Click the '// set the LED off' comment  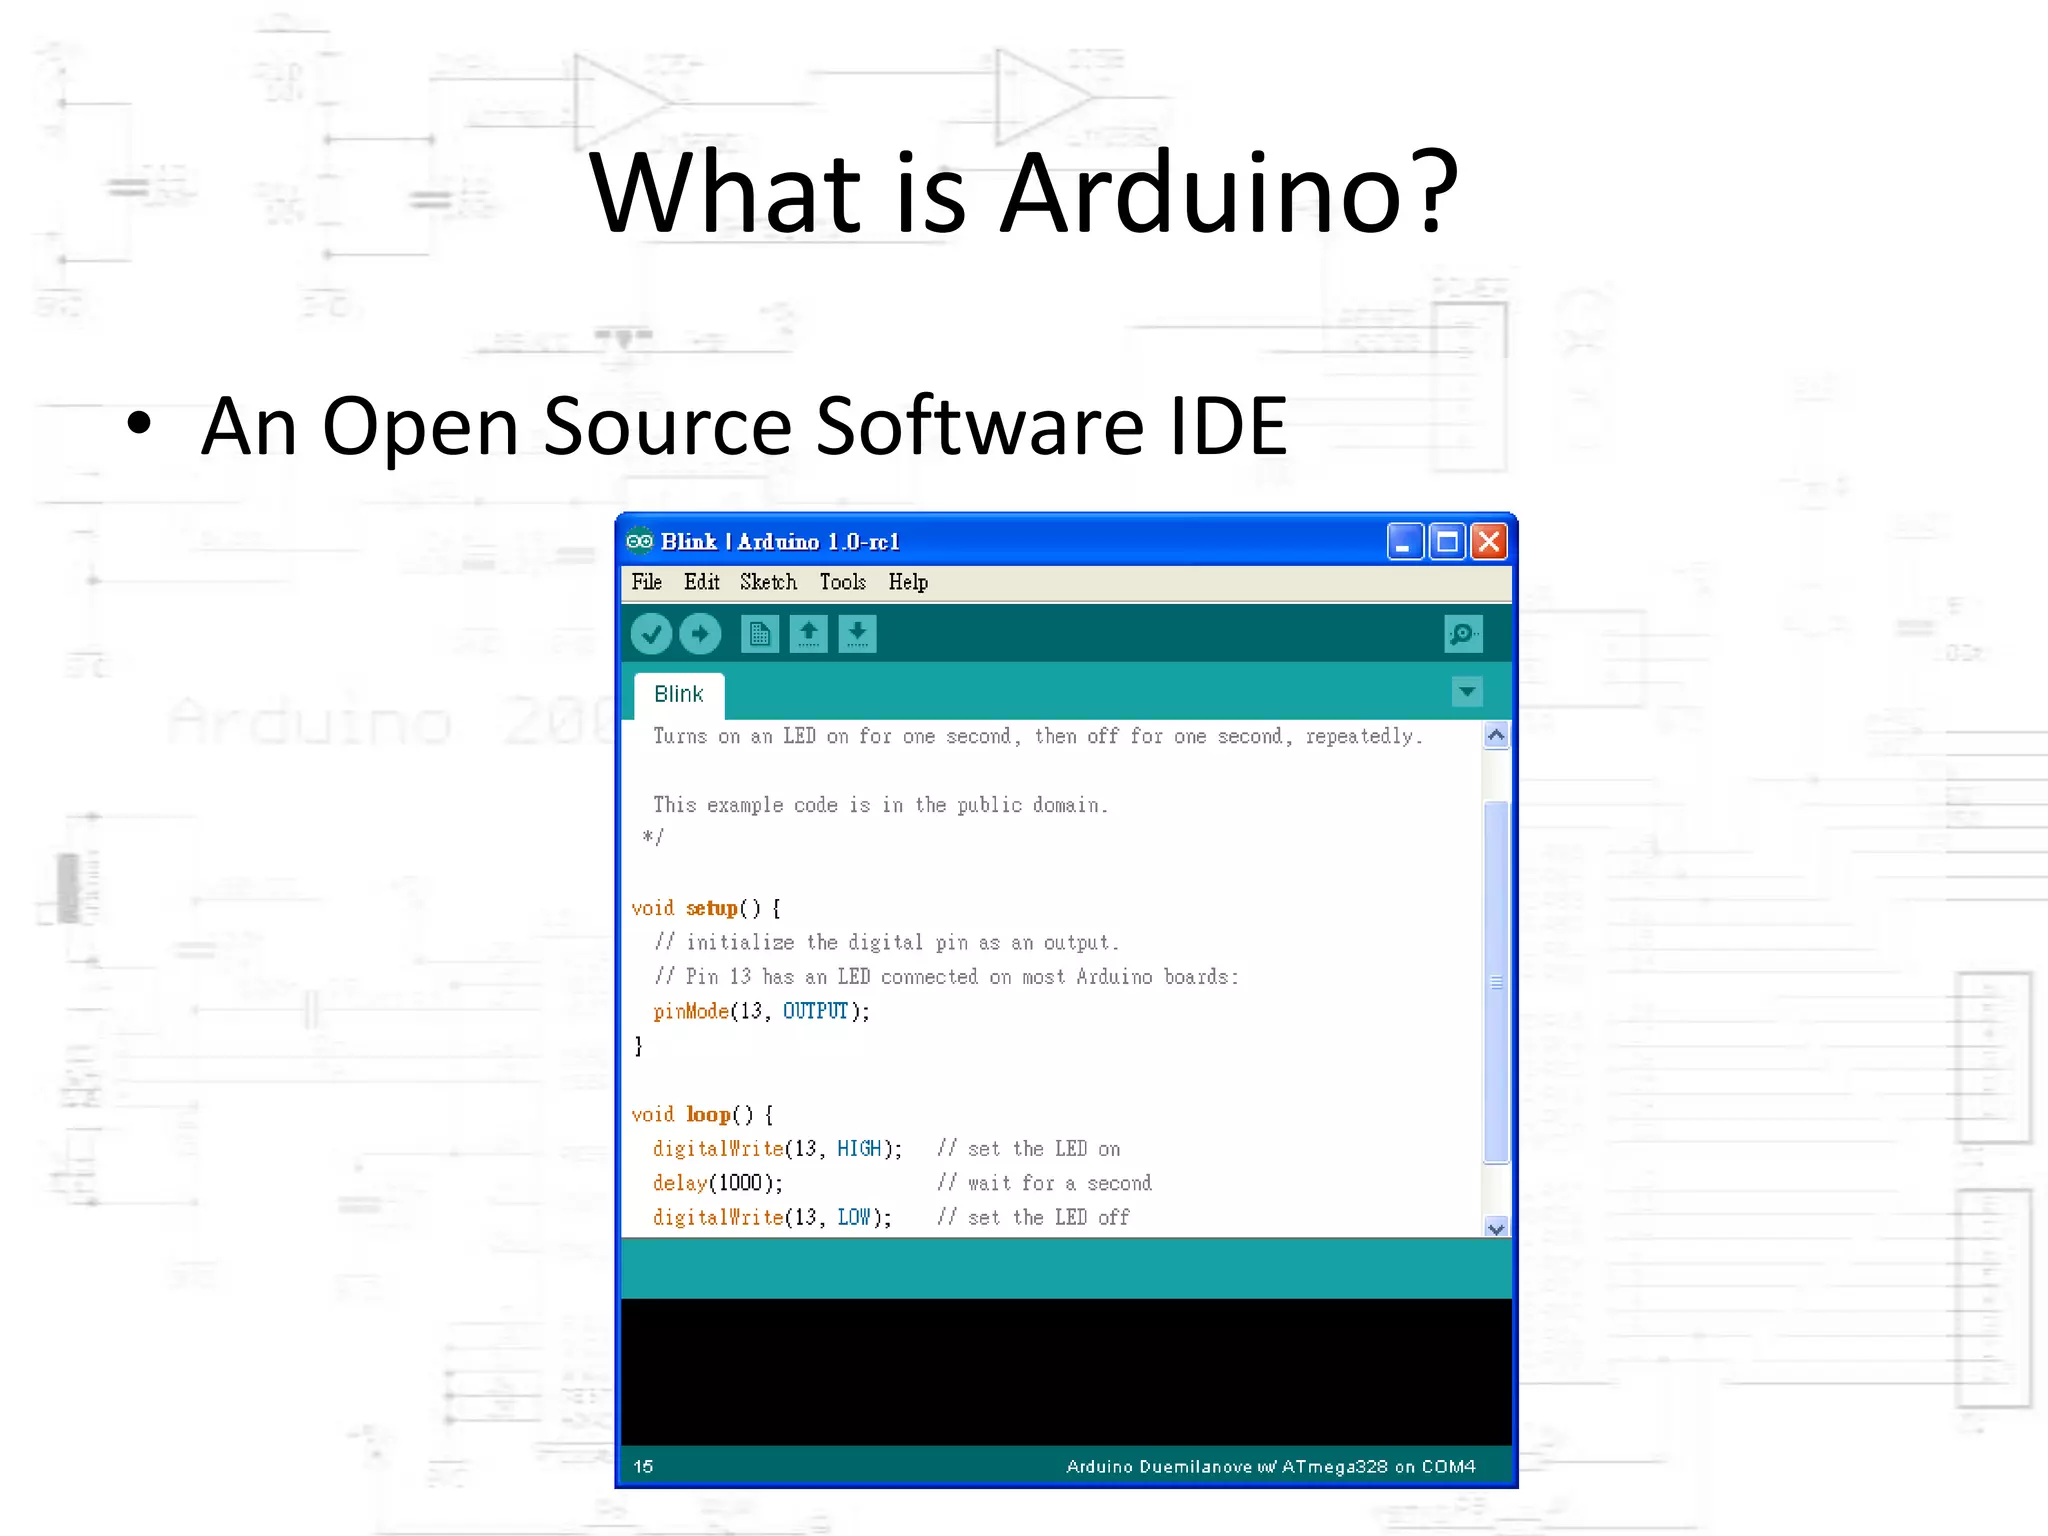tap(1033, 1217)
